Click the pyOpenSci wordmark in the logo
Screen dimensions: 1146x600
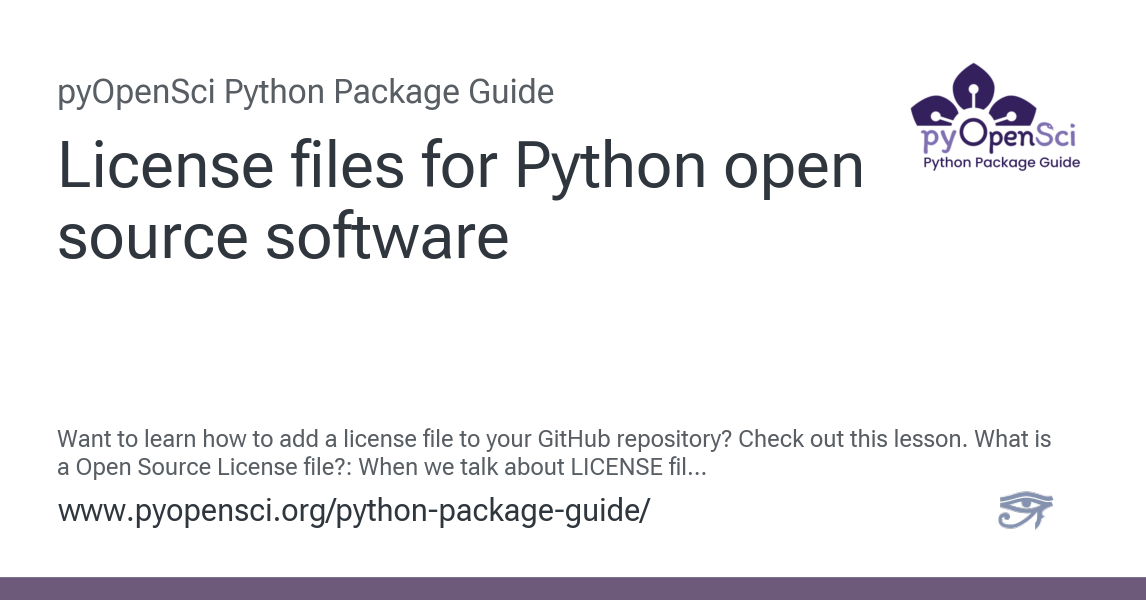[x=998, y=135]
